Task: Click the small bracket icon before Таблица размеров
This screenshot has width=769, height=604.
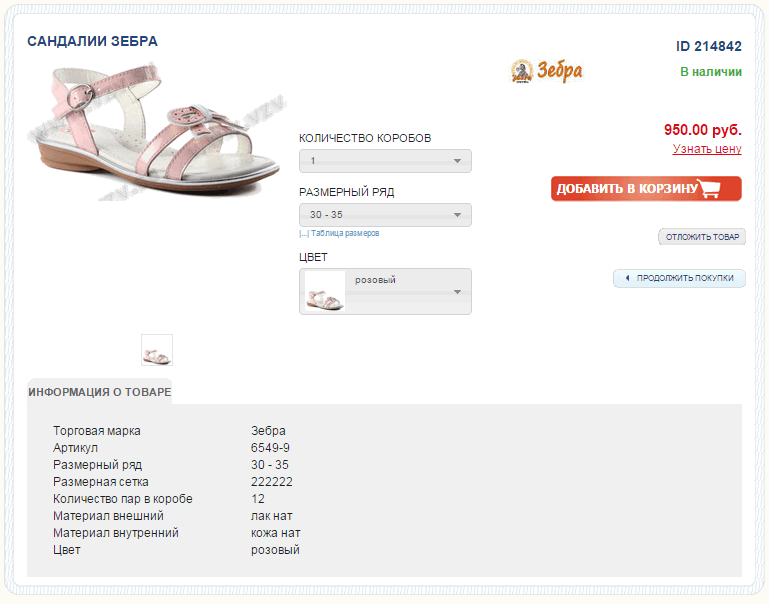Action: [303, 234]
